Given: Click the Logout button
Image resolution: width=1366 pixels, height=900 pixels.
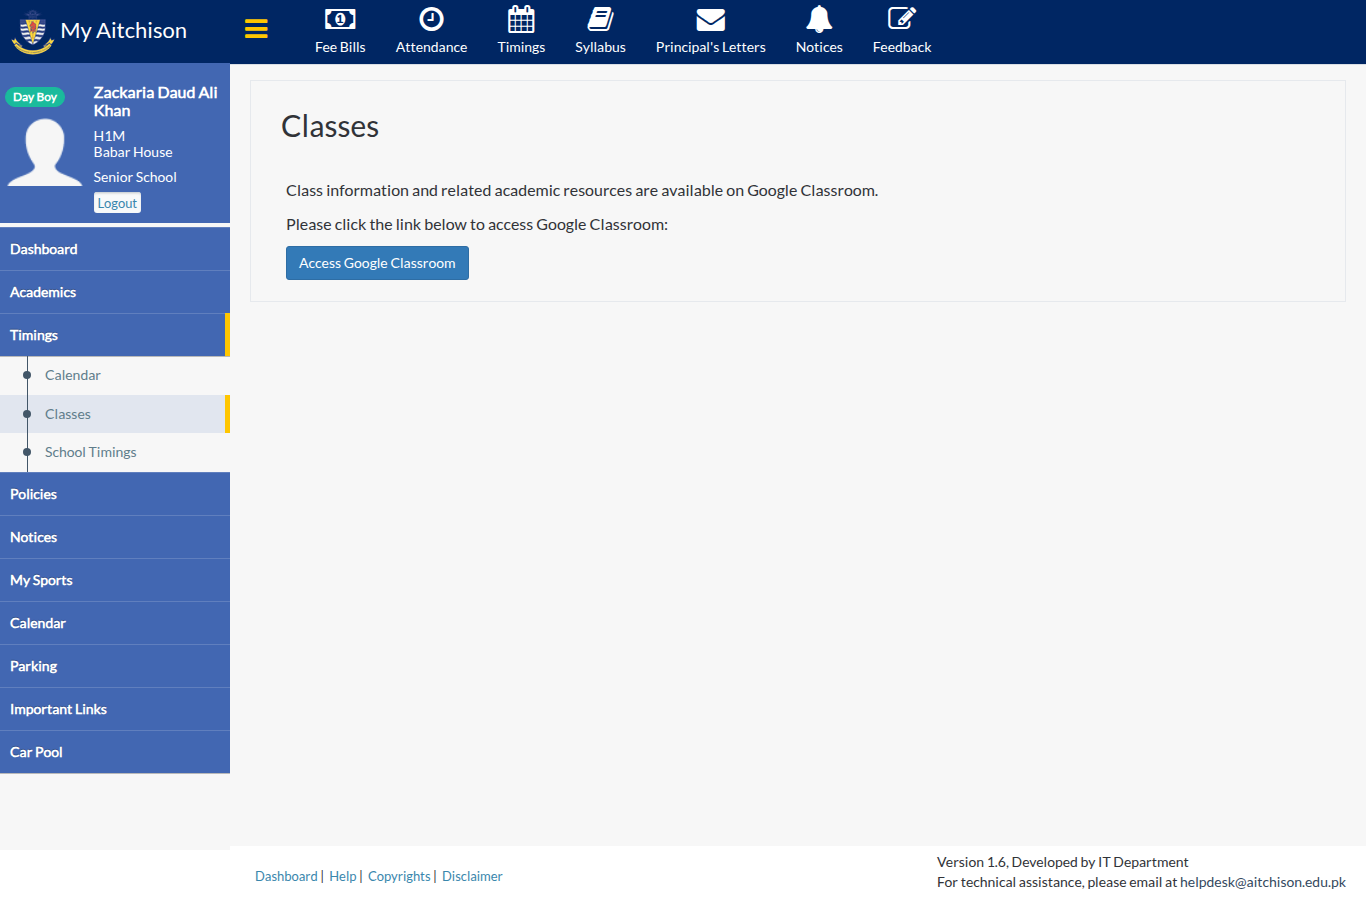Looking at the screenshot, I should (117, 203).
